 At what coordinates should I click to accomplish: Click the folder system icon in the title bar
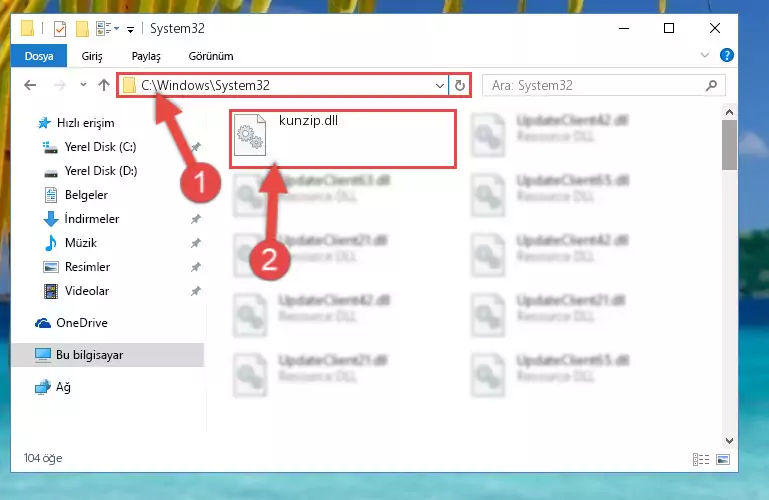[27, 28]
